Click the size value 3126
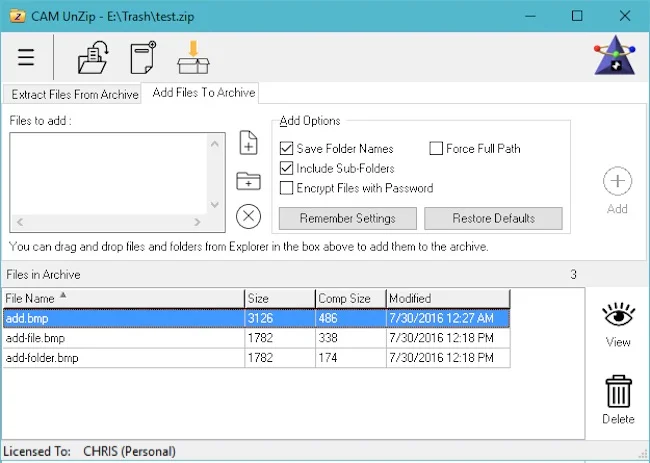 [260, 318]
